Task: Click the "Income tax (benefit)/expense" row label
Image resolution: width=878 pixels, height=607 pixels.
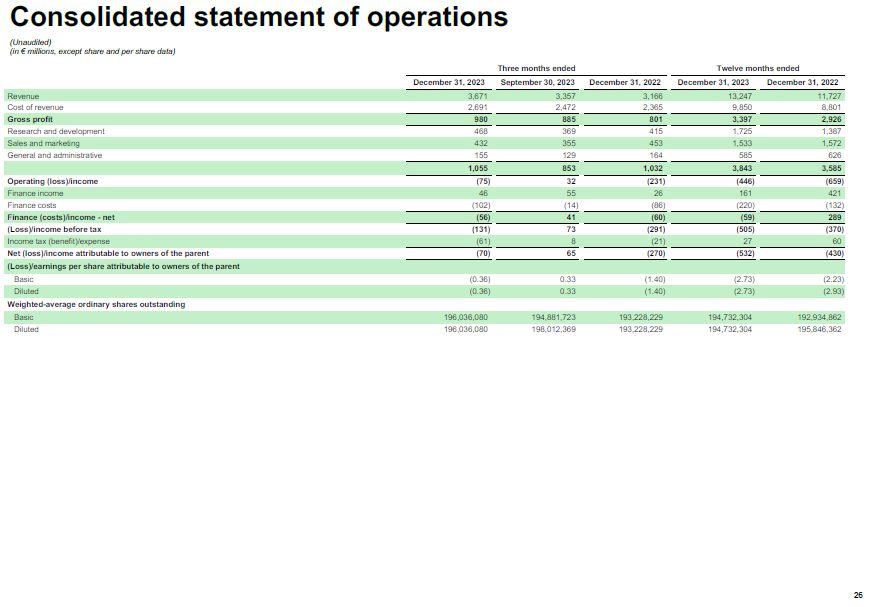Action: click(58, 241)
